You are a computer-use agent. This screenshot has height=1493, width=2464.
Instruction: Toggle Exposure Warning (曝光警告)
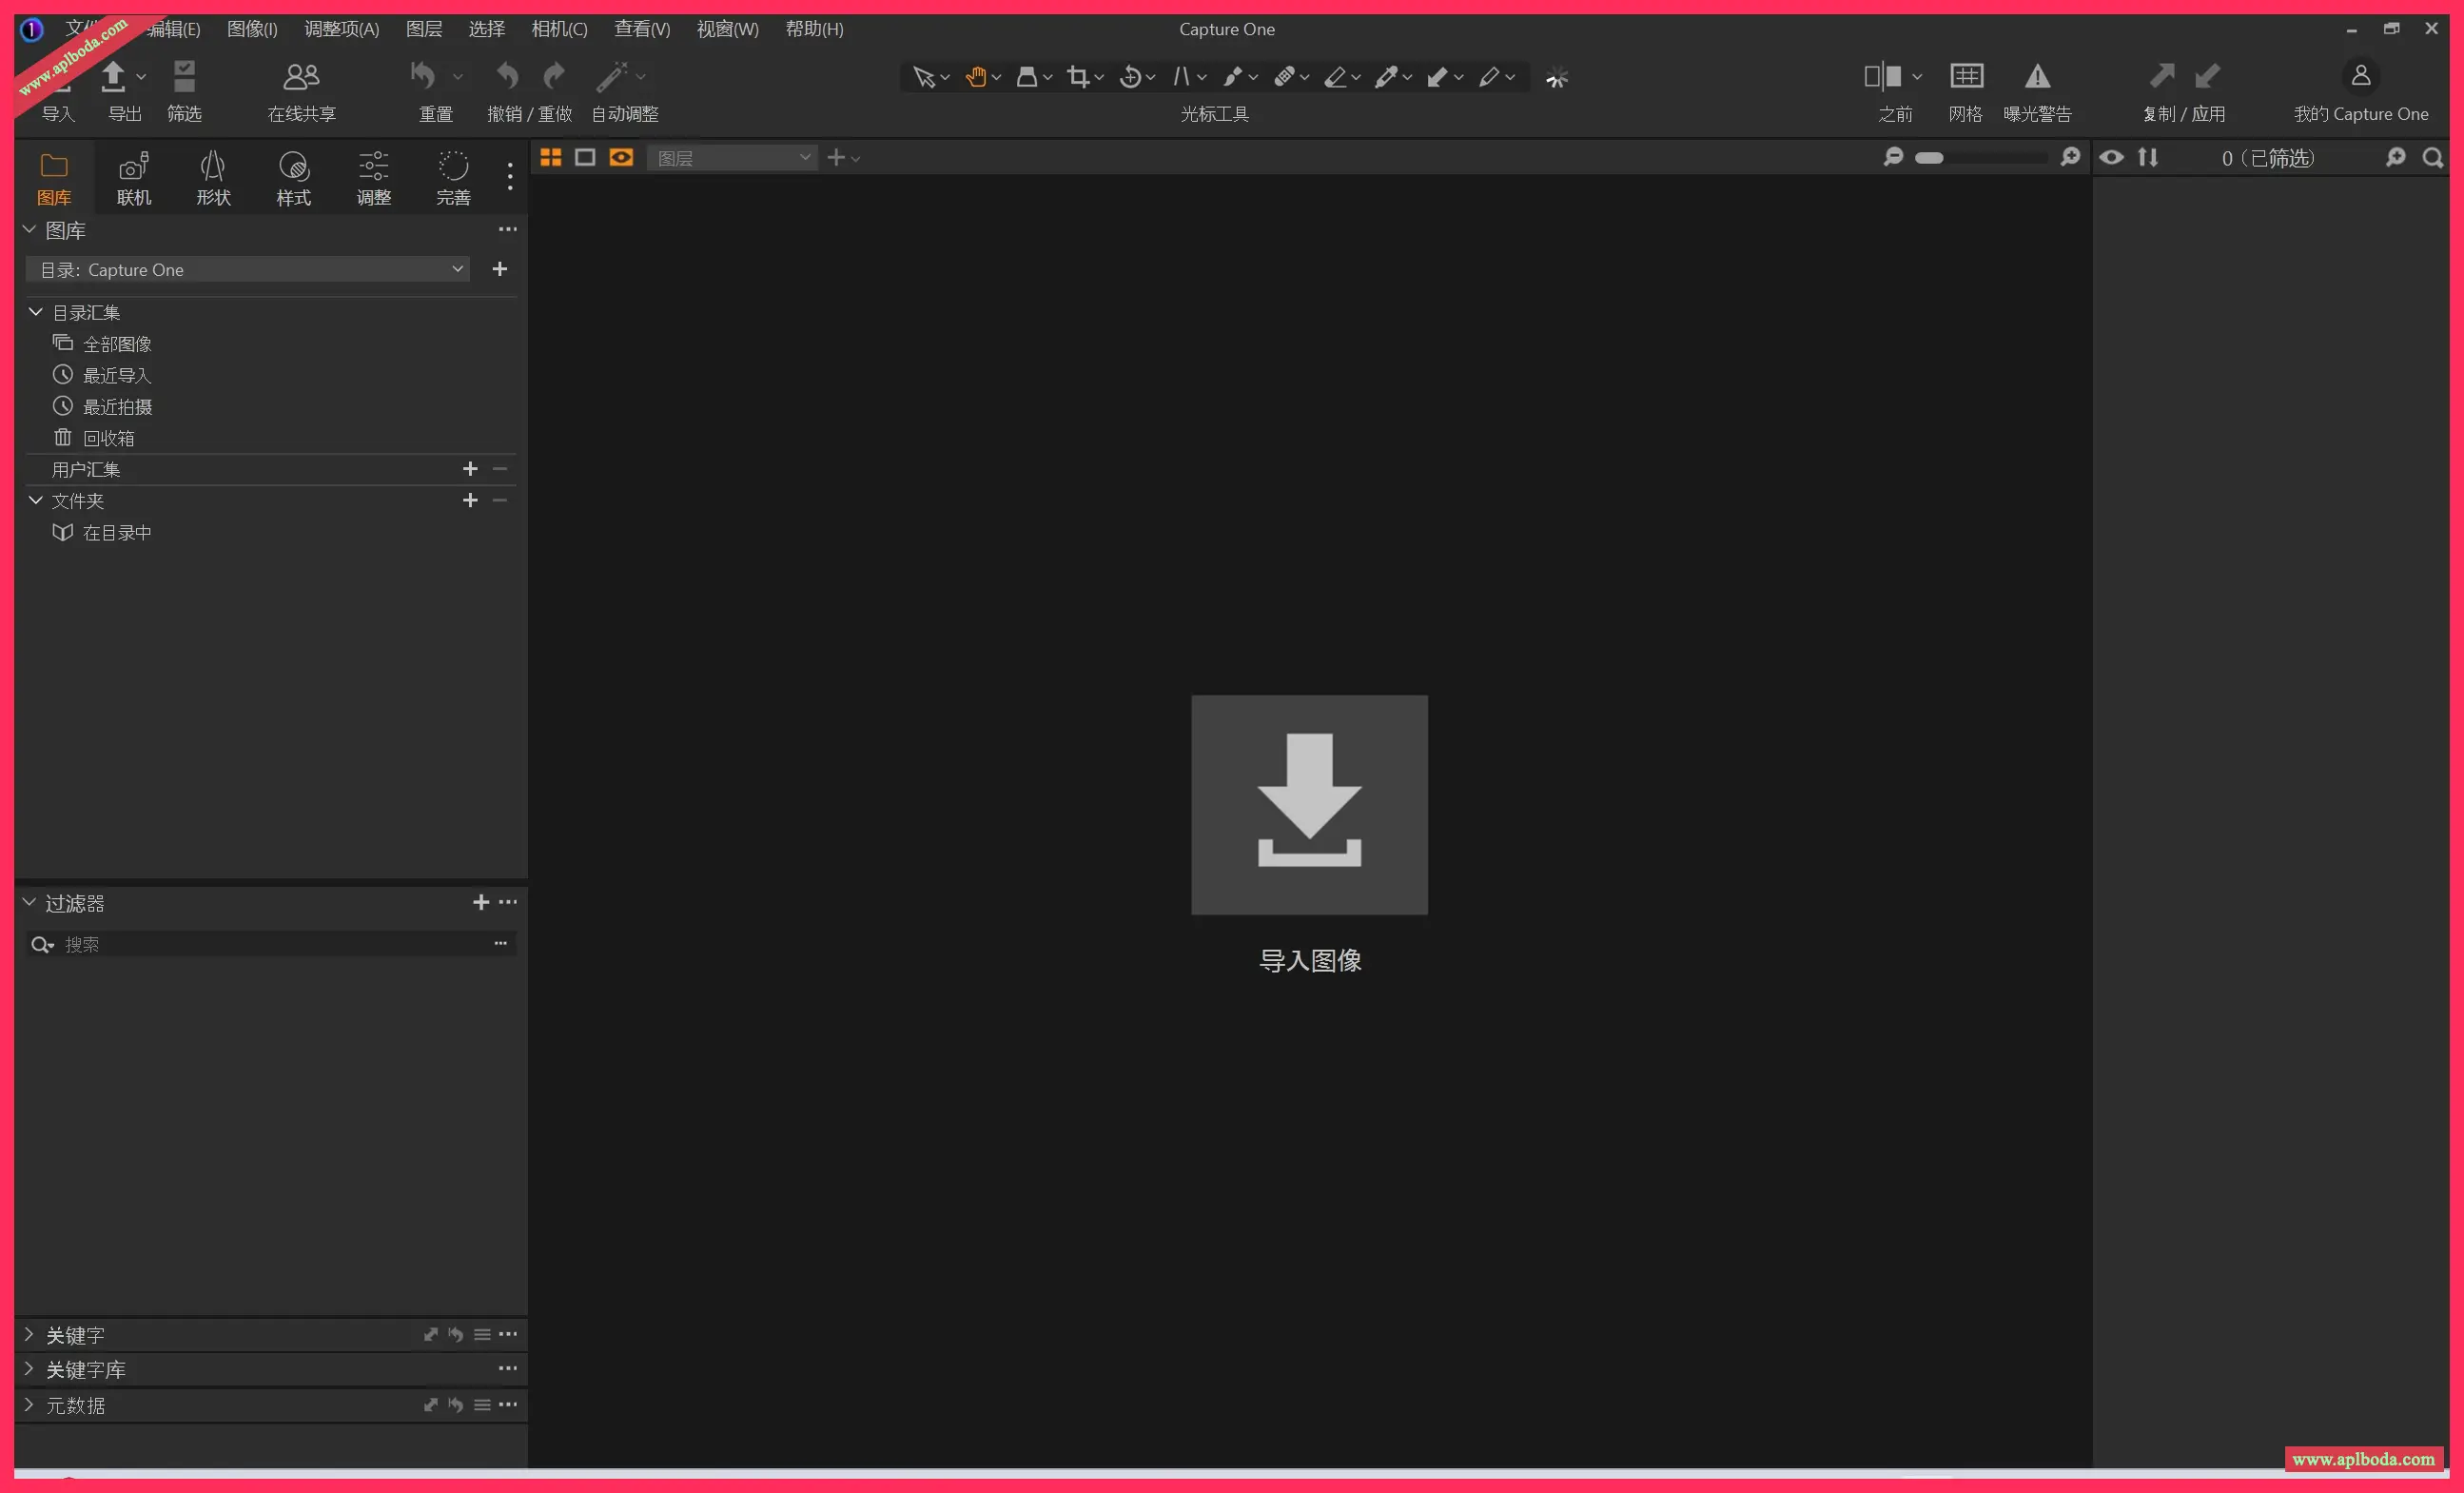(x=2037, y=77)
